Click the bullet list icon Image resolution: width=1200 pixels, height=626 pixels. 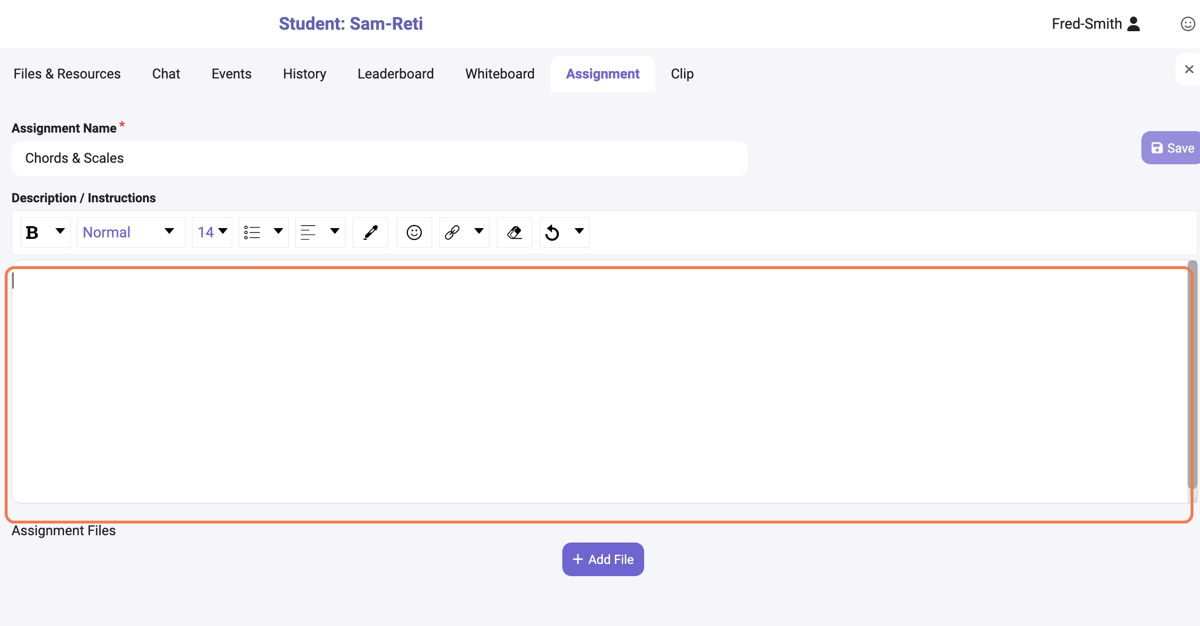coord(252,232)
